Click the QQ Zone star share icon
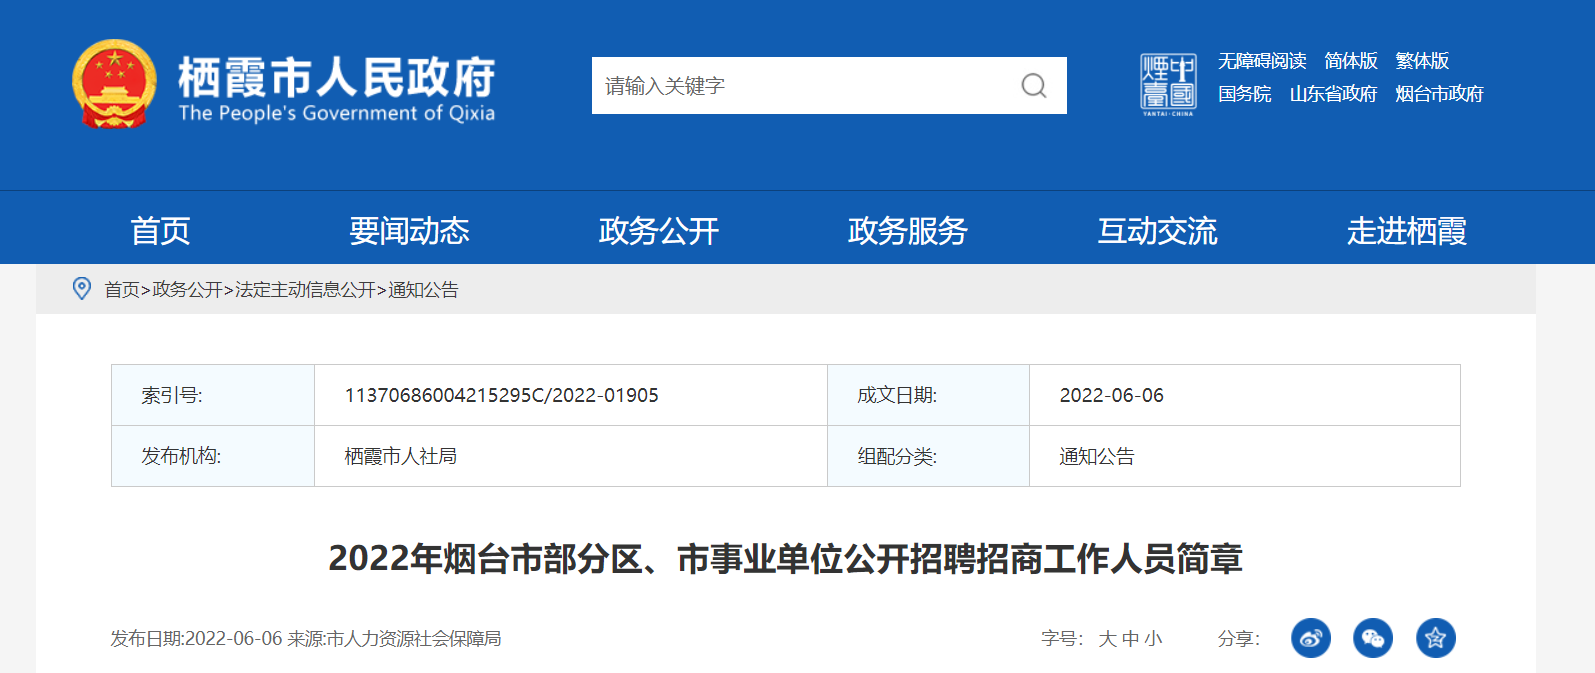Image resolution: width=1595 pixels, height=673 pixels. pyautogui.click(x=1435, y=638)
